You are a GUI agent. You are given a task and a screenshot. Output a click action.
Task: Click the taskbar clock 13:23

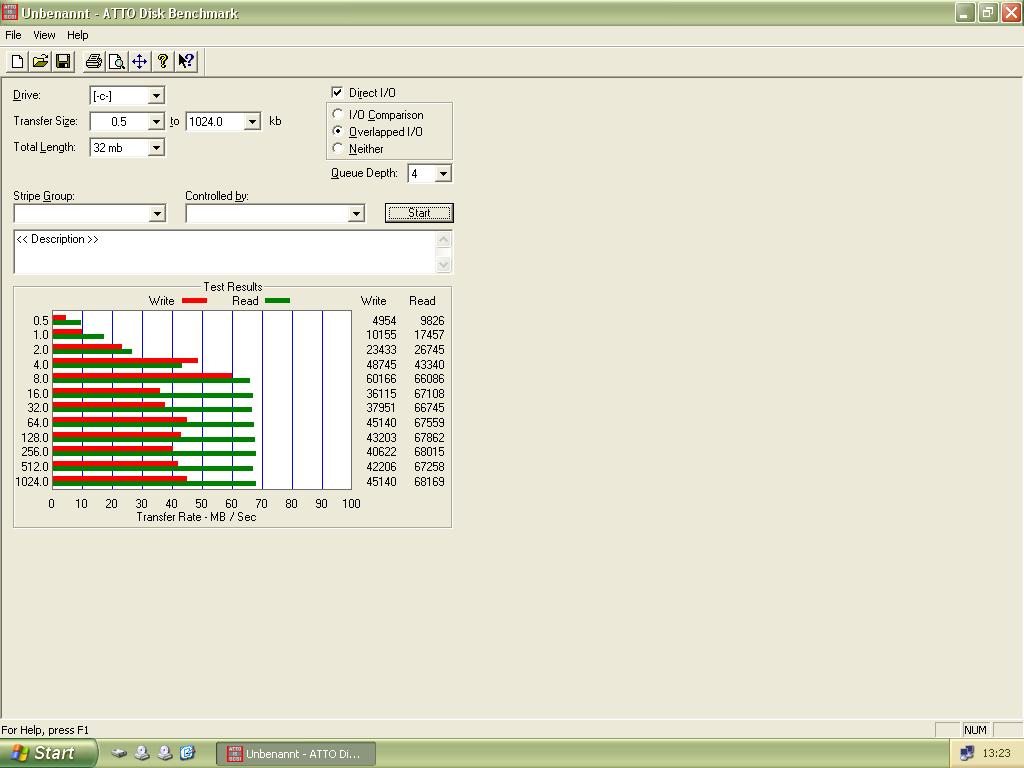coord(997,753)
